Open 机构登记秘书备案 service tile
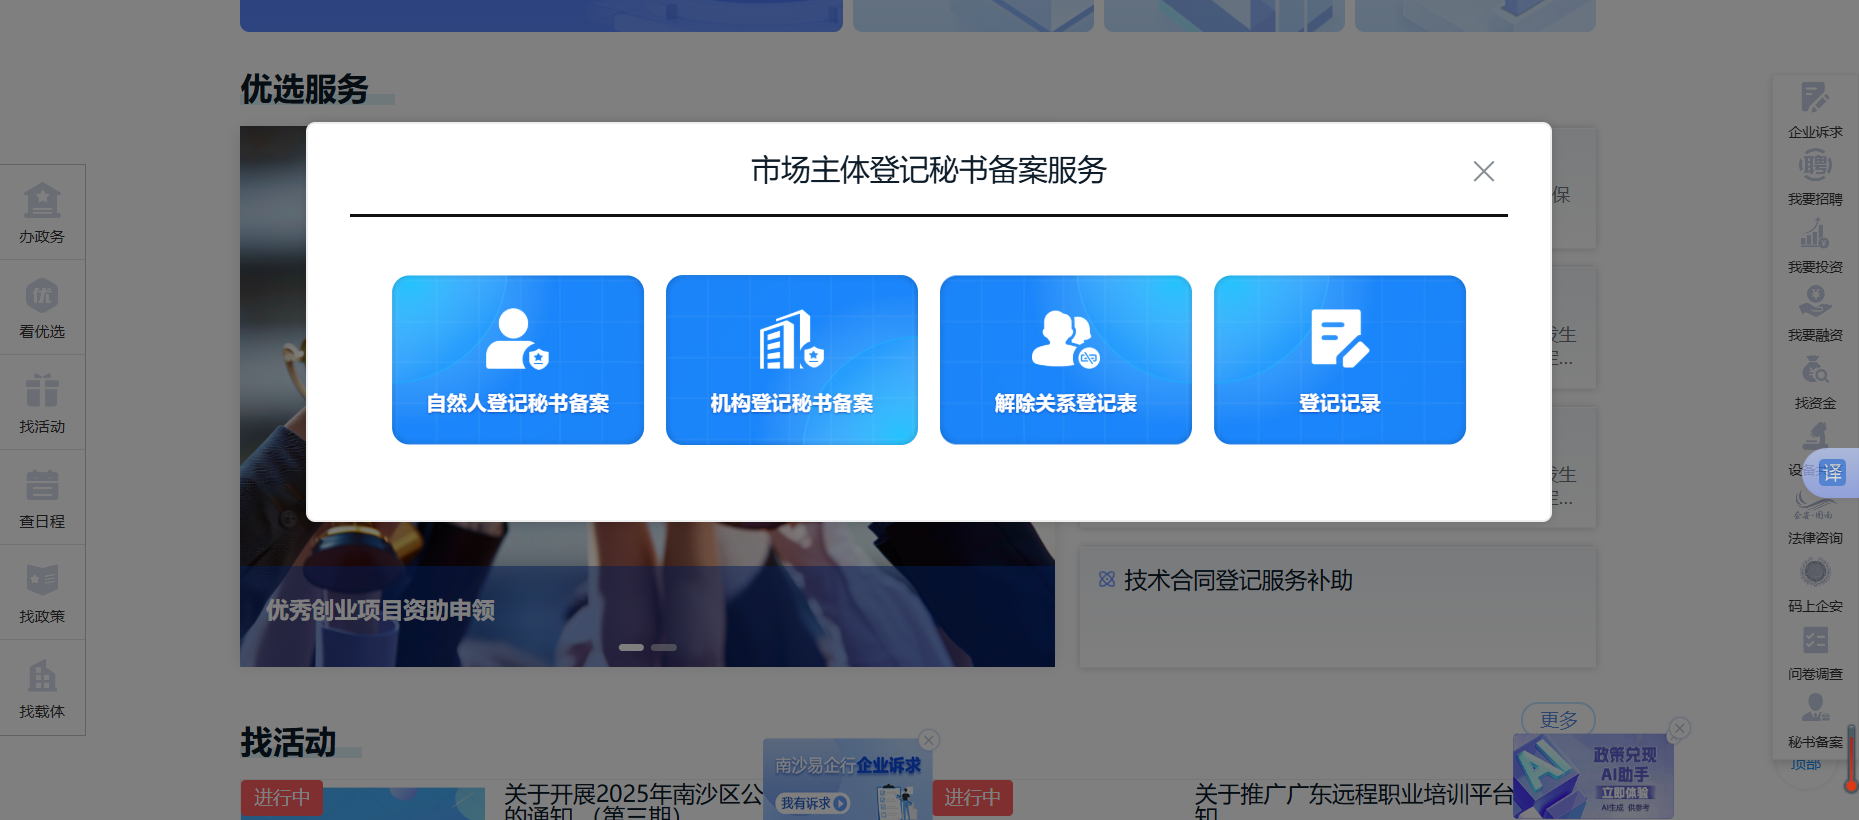Screen dimensions: 1859x820 (791, 360)
